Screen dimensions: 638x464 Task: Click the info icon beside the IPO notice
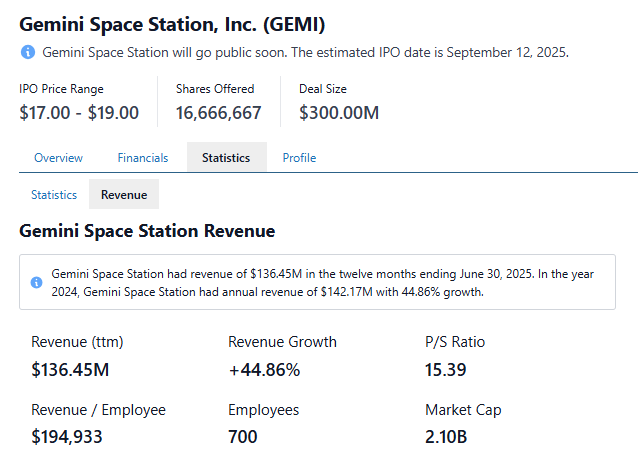point(27,52)
